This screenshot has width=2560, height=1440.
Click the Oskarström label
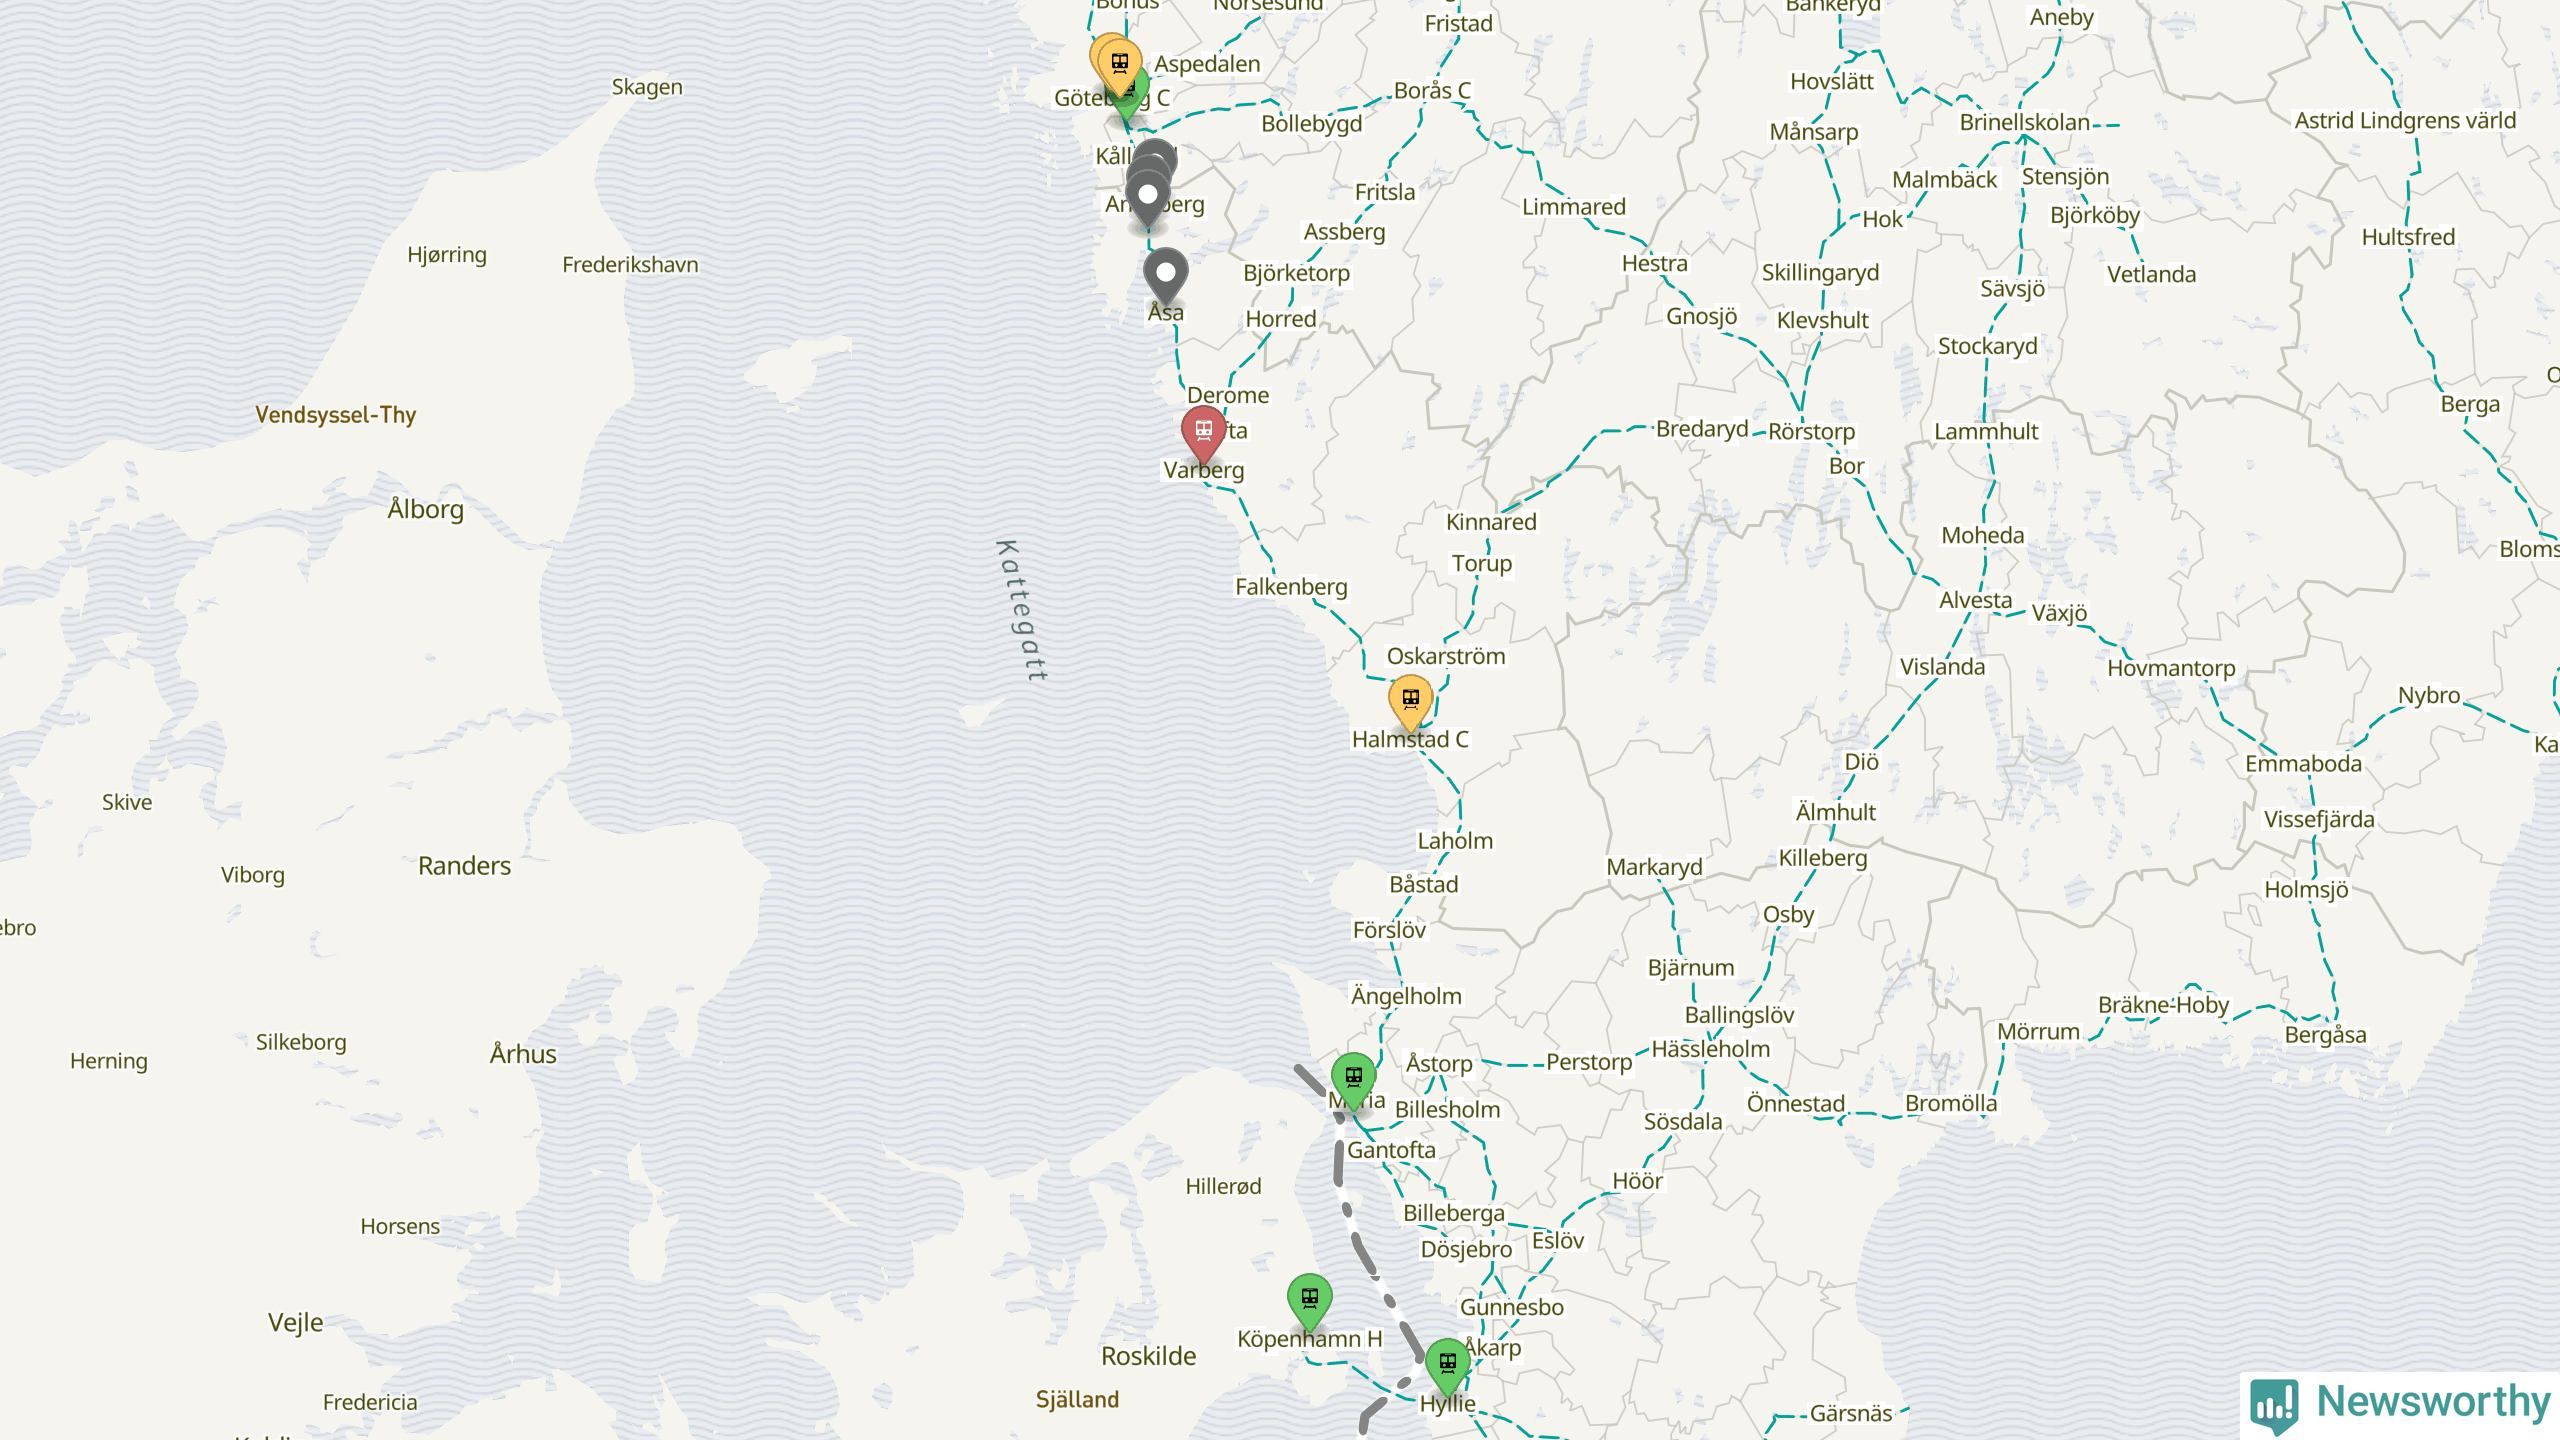point(1445,657)
